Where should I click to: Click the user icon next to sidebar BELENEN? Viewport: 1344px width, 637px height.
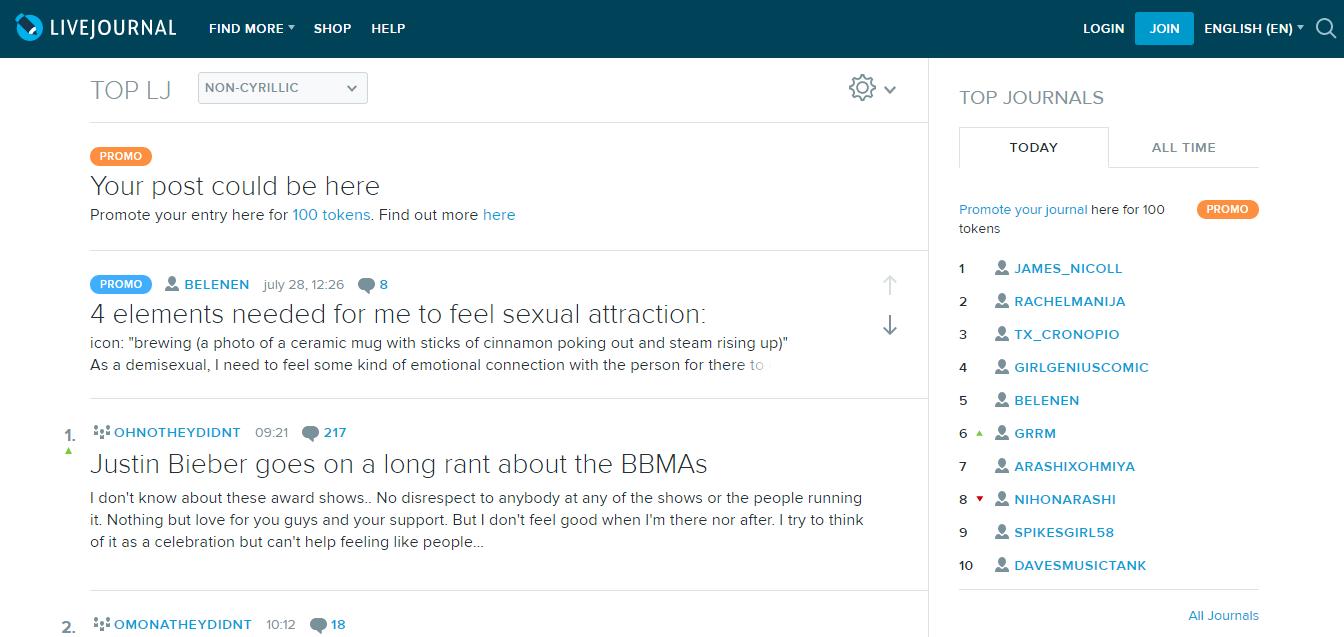pyautogui.click(x=1002, y=400)
